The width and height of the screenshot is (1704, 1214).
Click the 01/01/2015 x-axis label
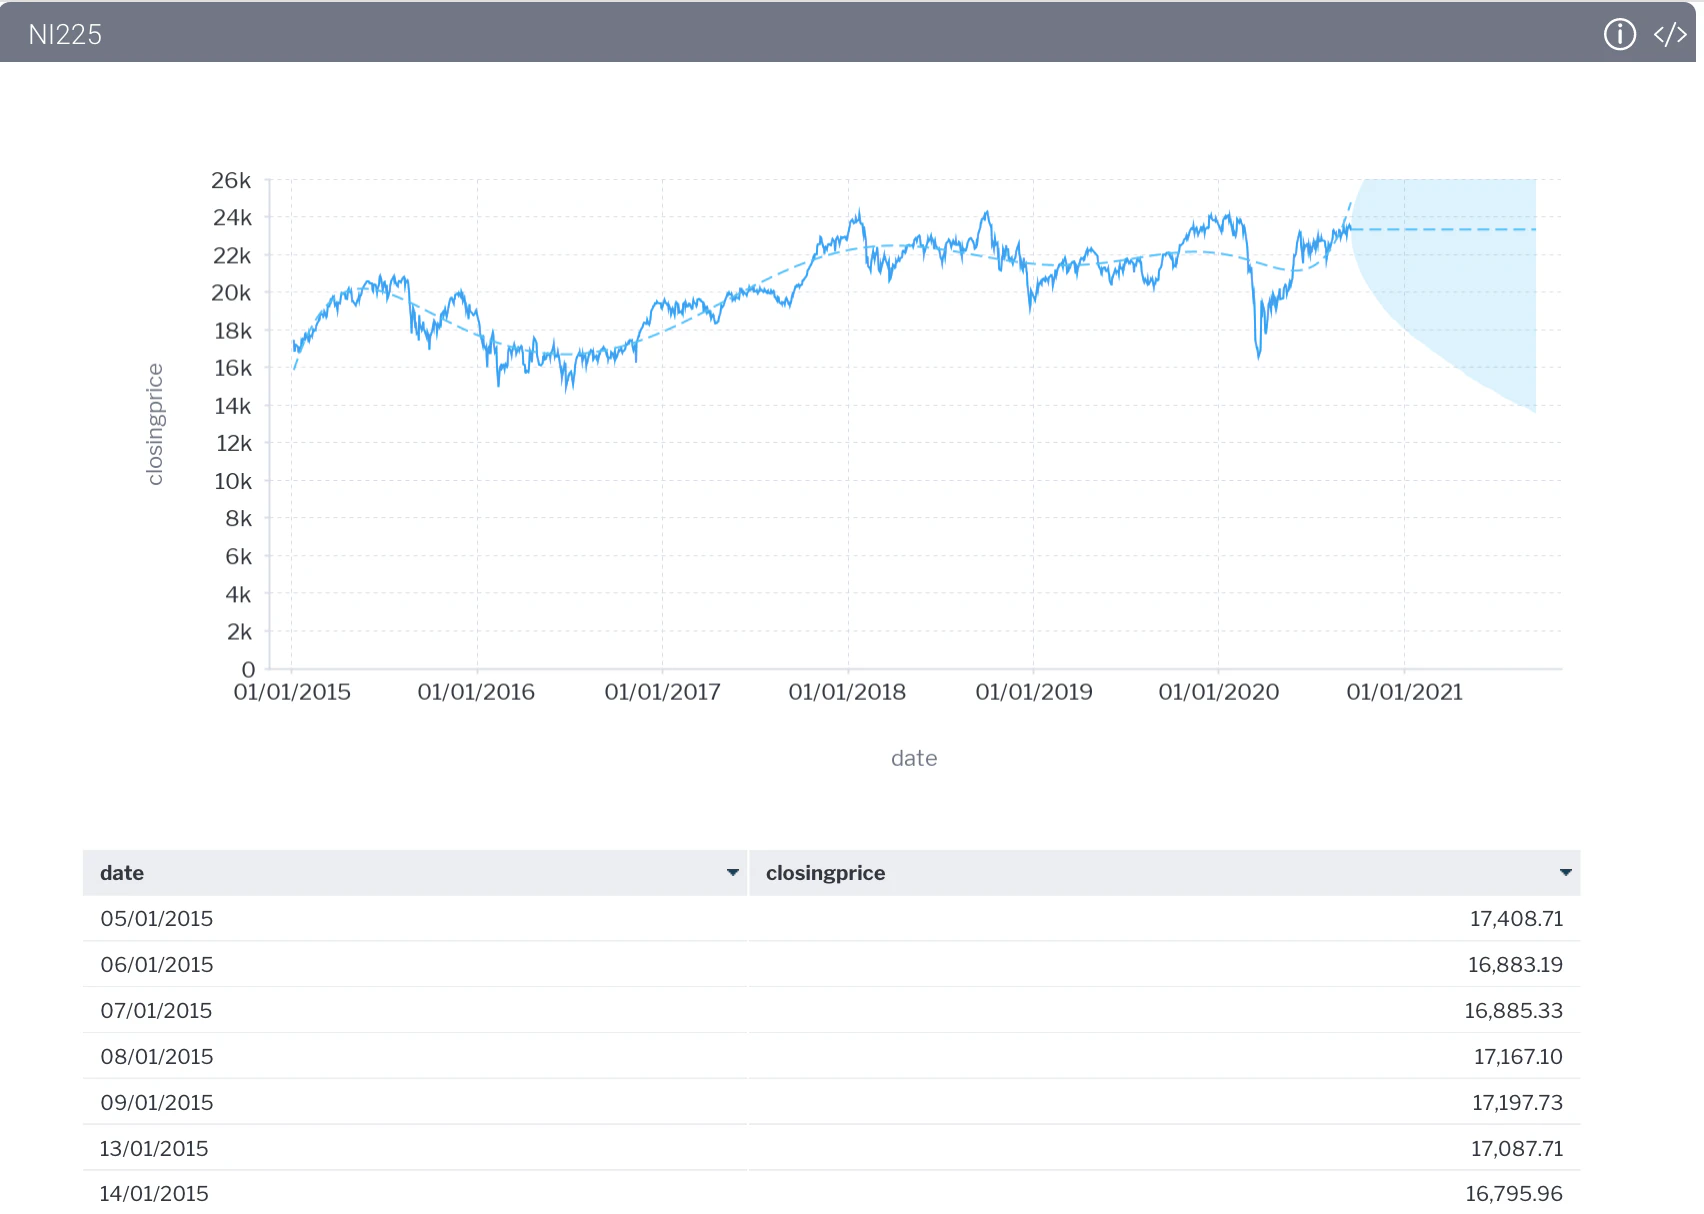tap(292, 692)
